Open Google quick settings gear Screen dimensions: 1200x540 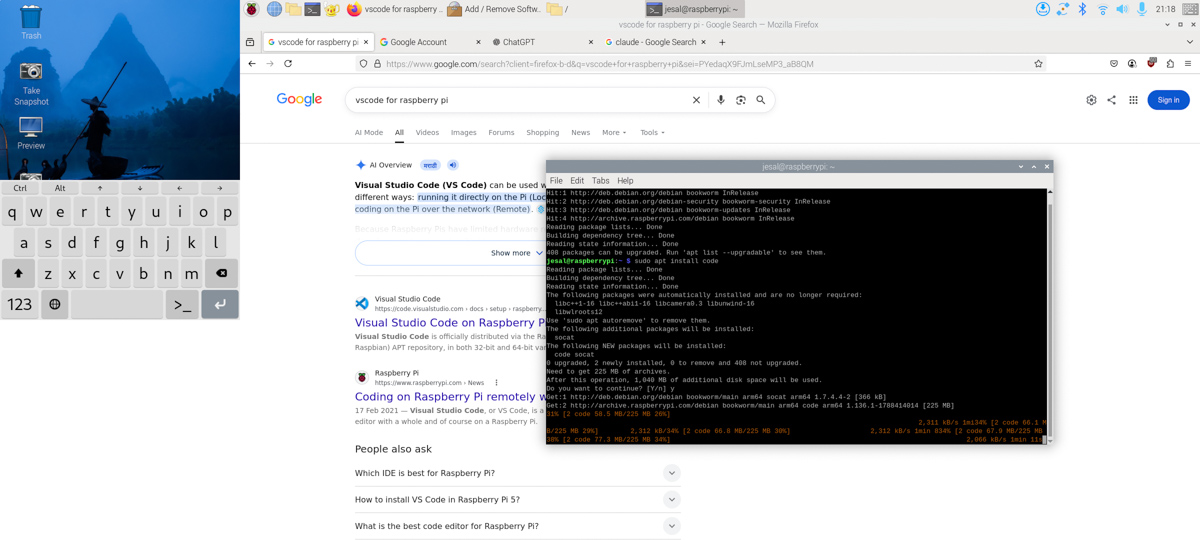1091,100
